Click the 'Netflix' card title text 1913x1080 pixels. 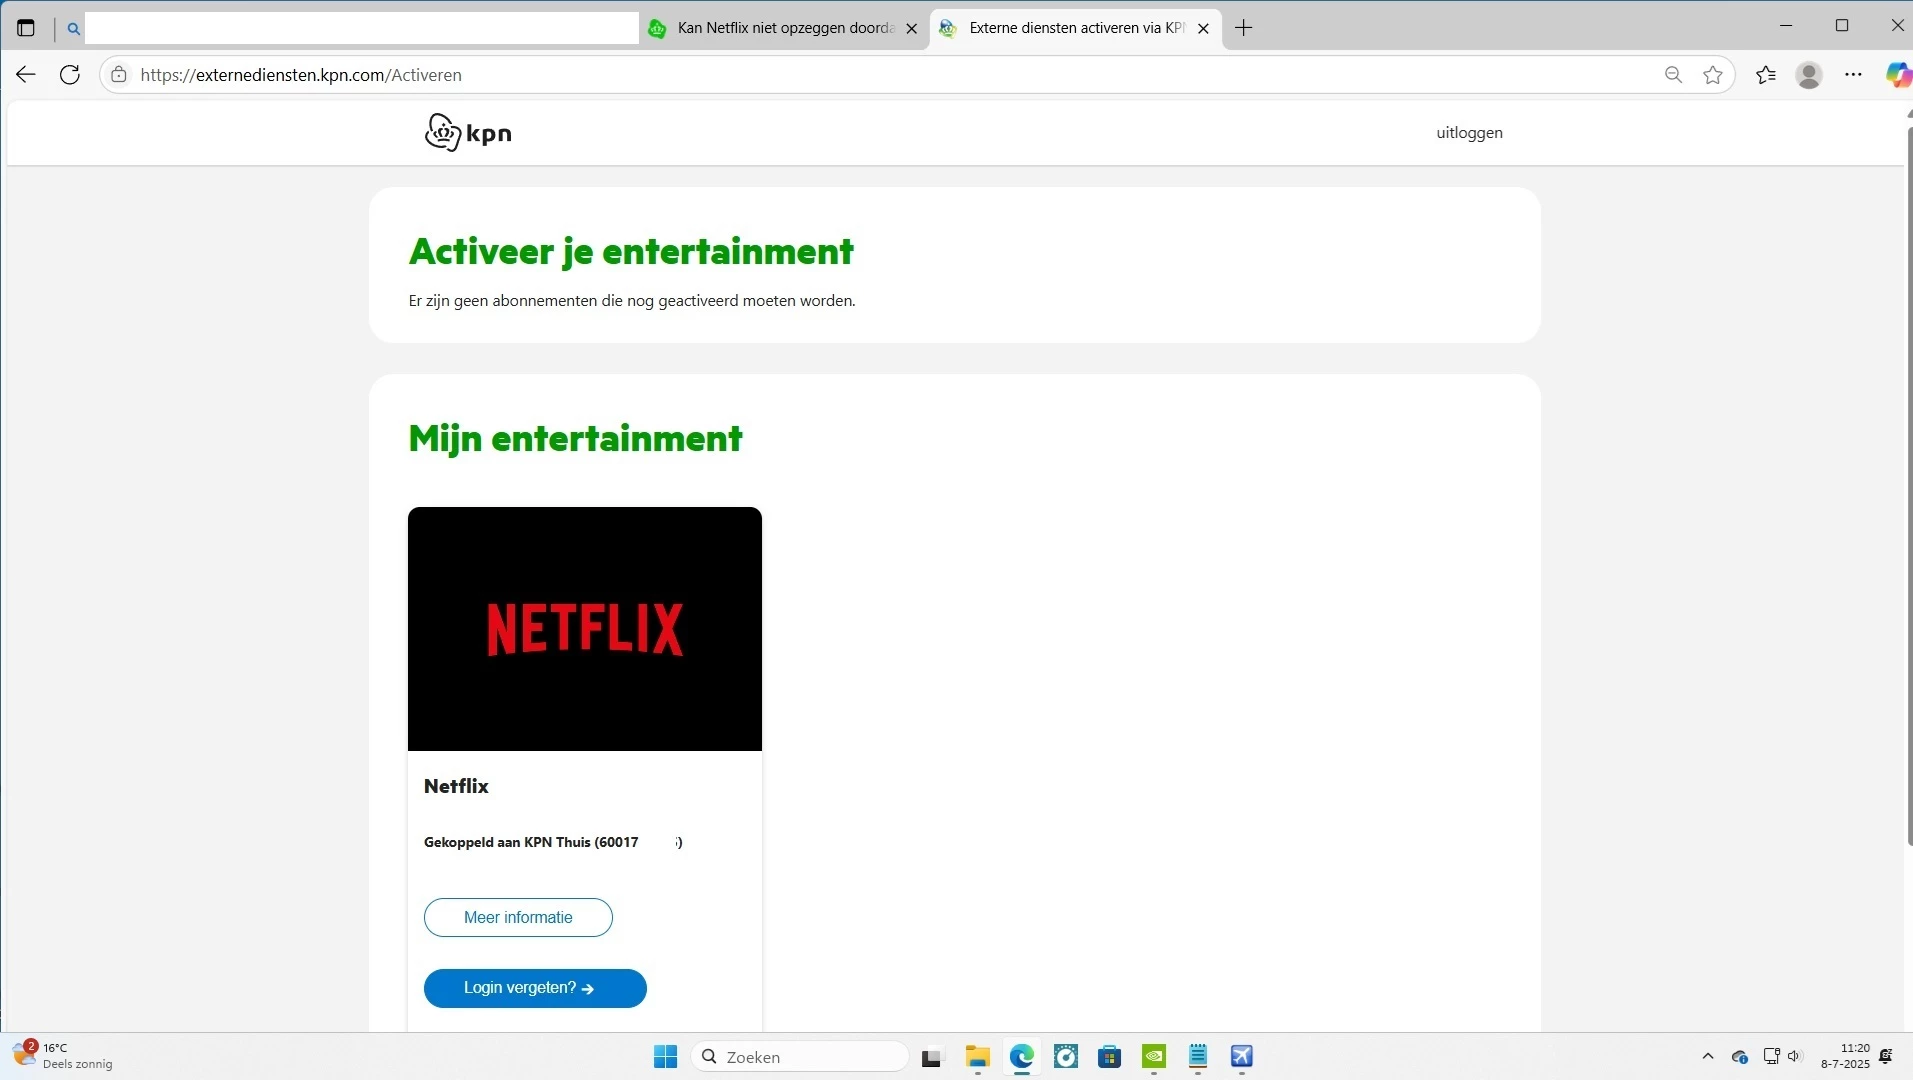click(456, 786)
